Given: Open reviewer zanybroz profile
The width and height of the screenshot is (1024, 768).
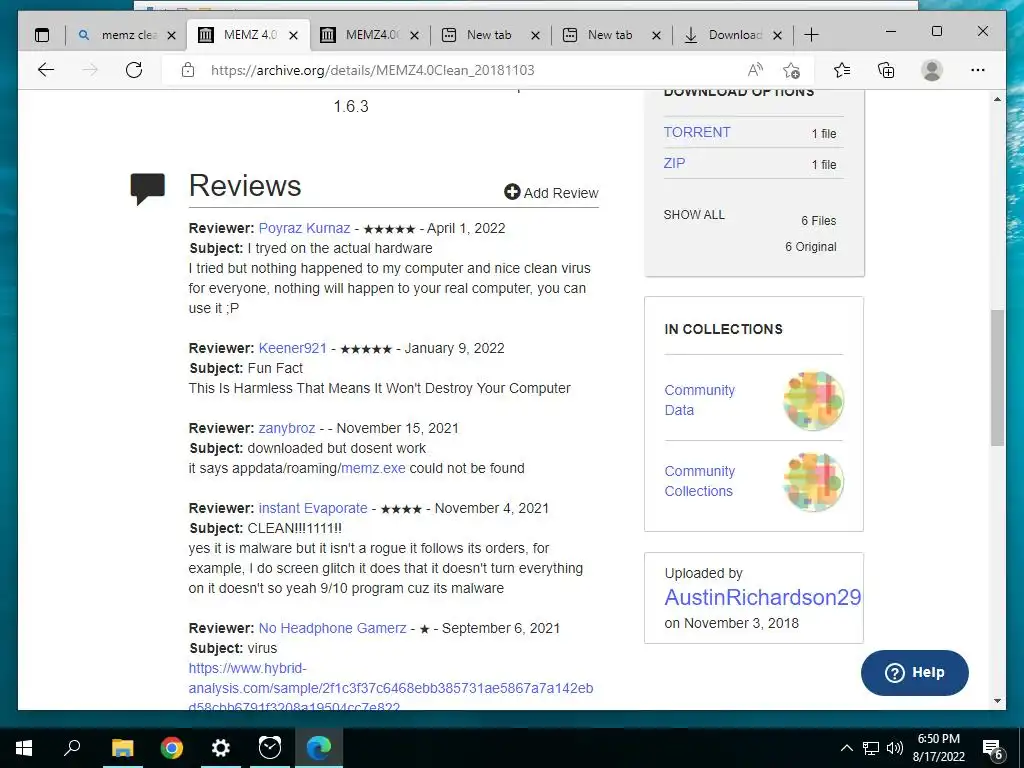Looking at the screenshot, I should (287, 428).
